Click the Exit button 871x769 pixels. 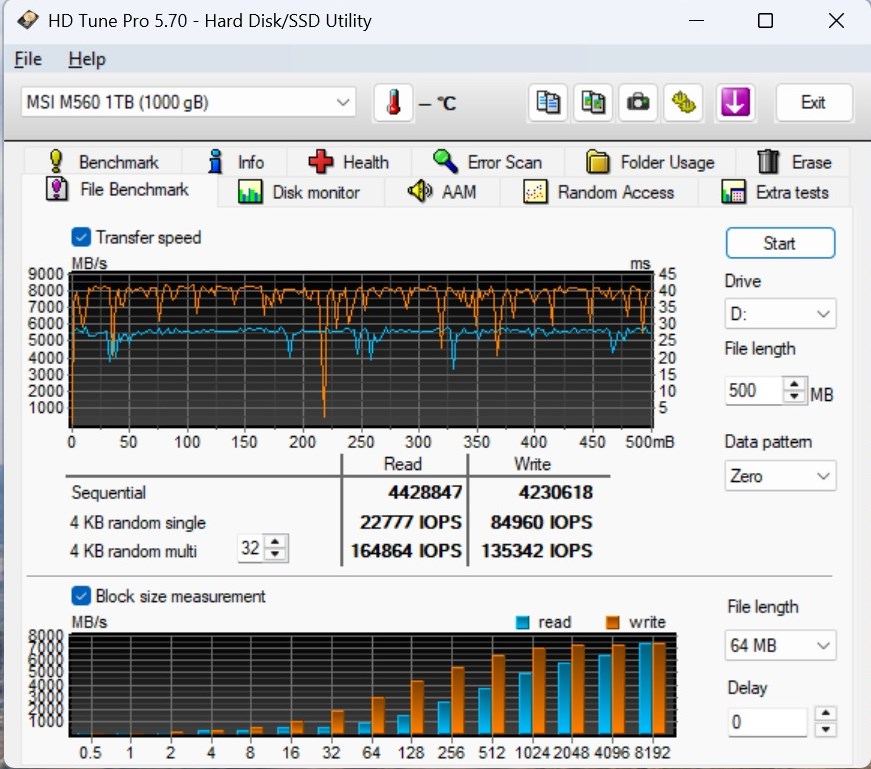(x=813, y=102)
